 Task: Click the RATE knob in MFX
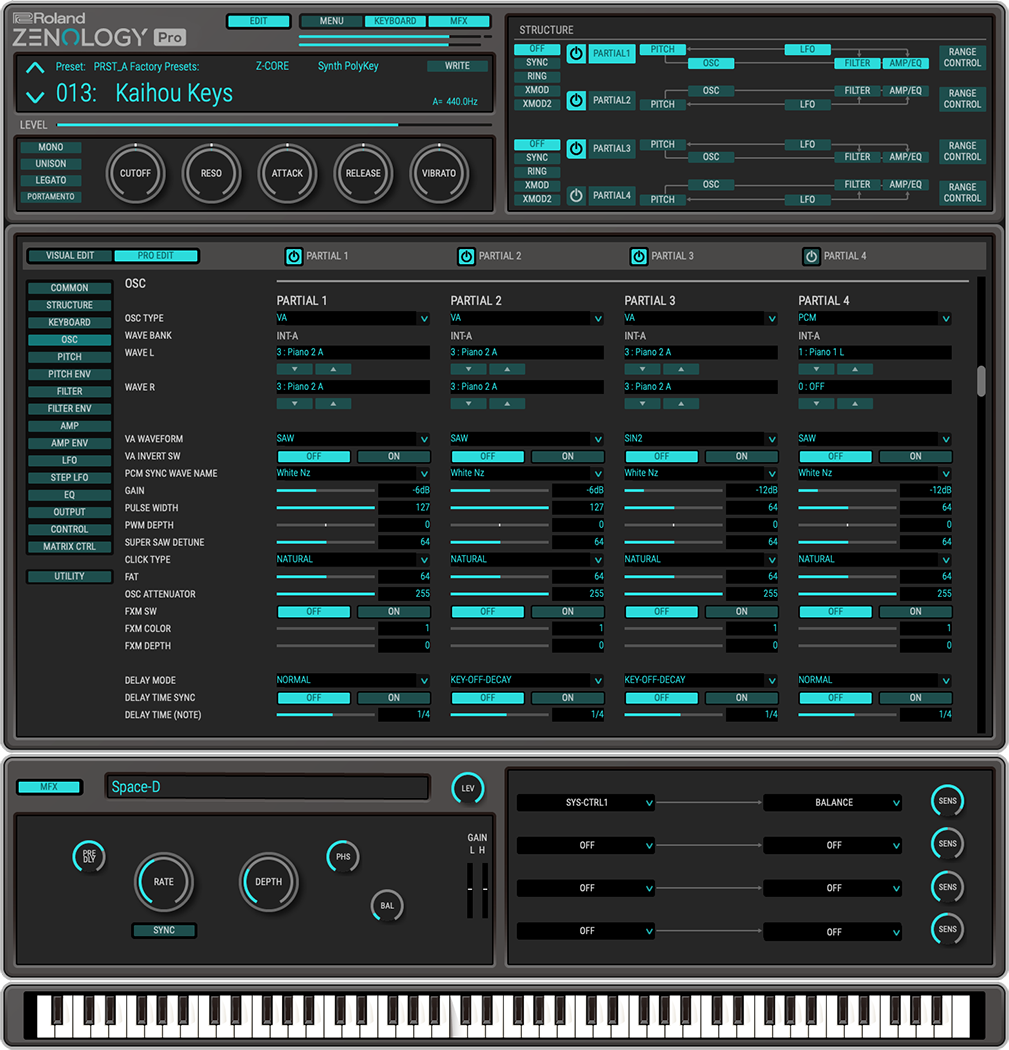click(164, 882)
